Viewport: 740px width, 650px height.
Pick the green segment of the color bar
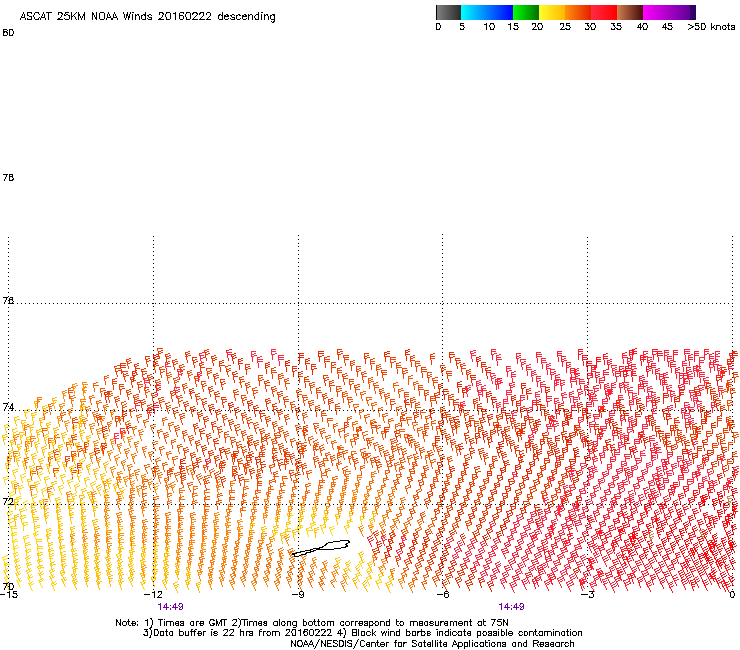(526, 12)
